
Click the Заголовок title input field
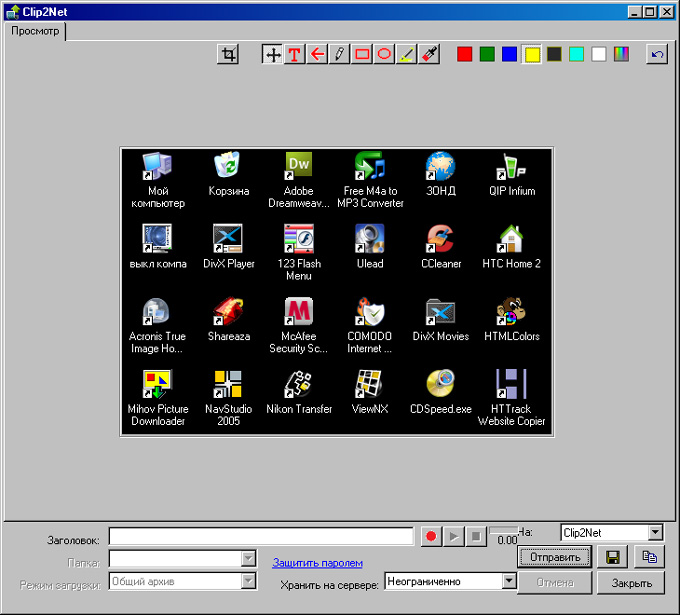click(261, 536)
